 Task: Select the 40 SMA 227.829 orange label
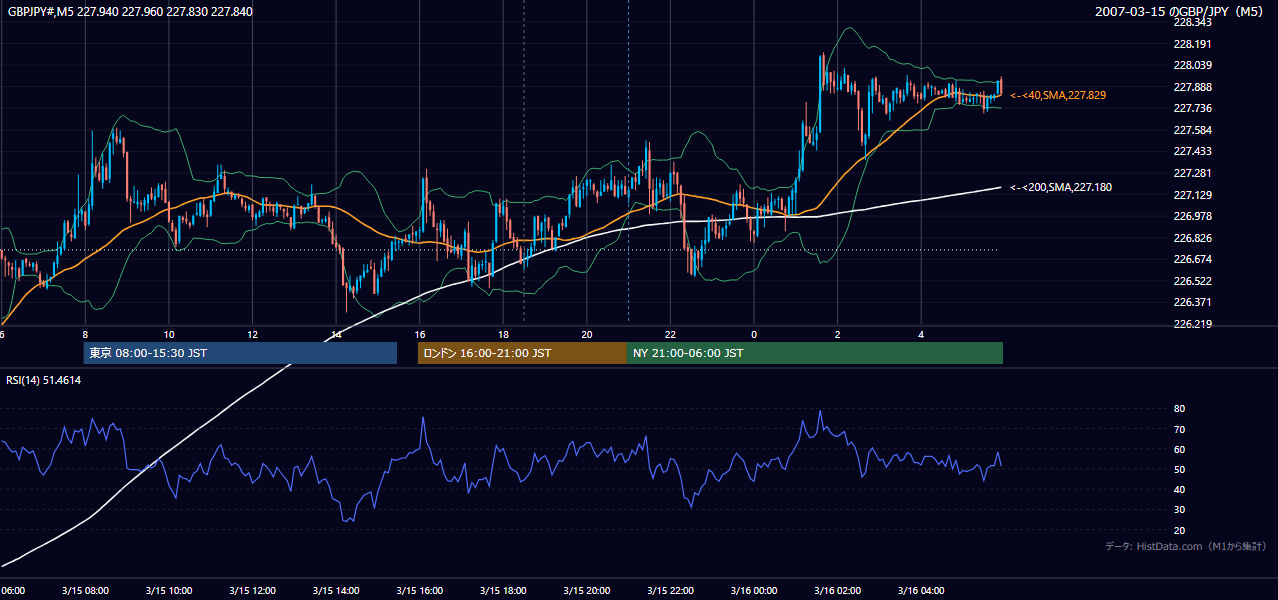click(1058, 95)
